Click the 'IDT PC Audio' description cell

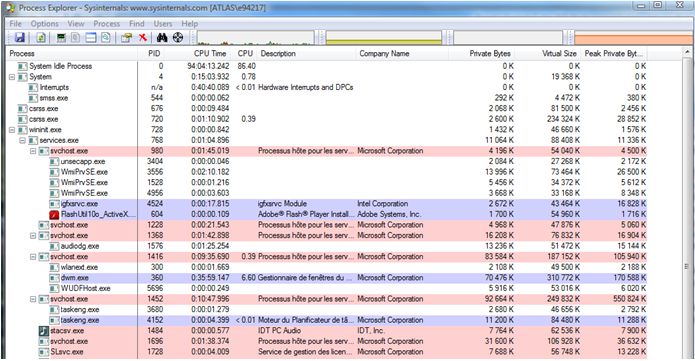[279, 331]
